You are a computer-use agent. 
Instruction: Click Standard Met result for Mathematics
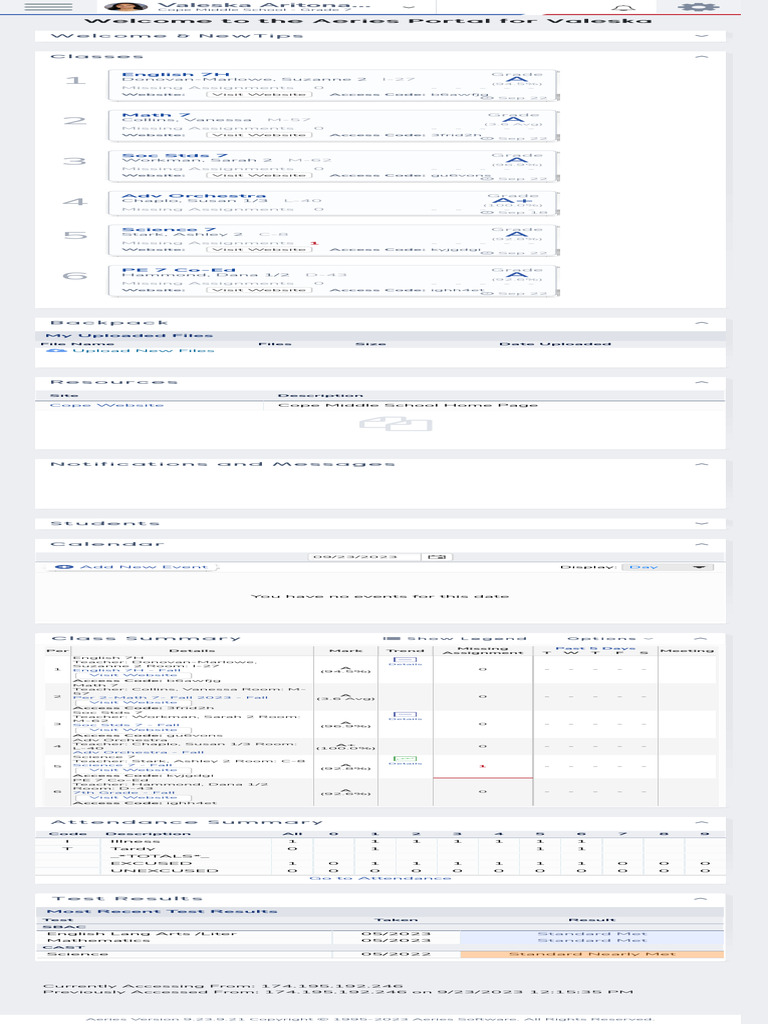point(592,940)
